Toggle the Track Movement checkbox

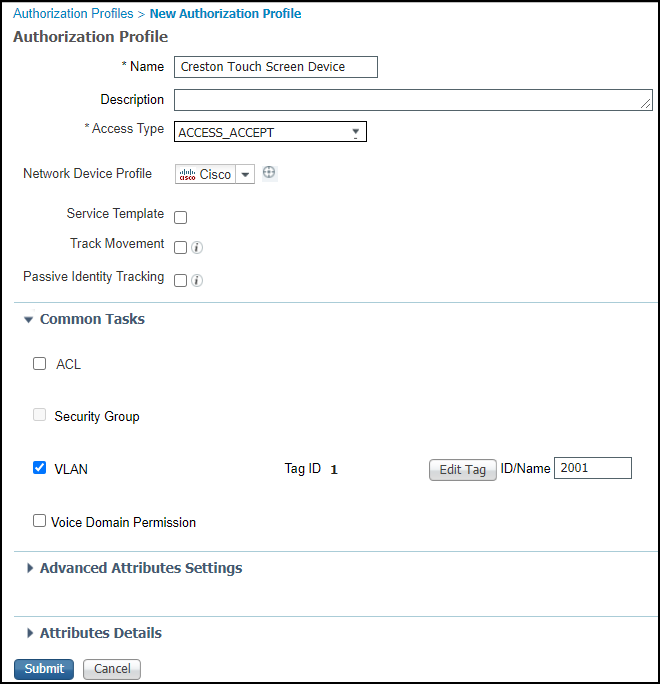[181, 247]
